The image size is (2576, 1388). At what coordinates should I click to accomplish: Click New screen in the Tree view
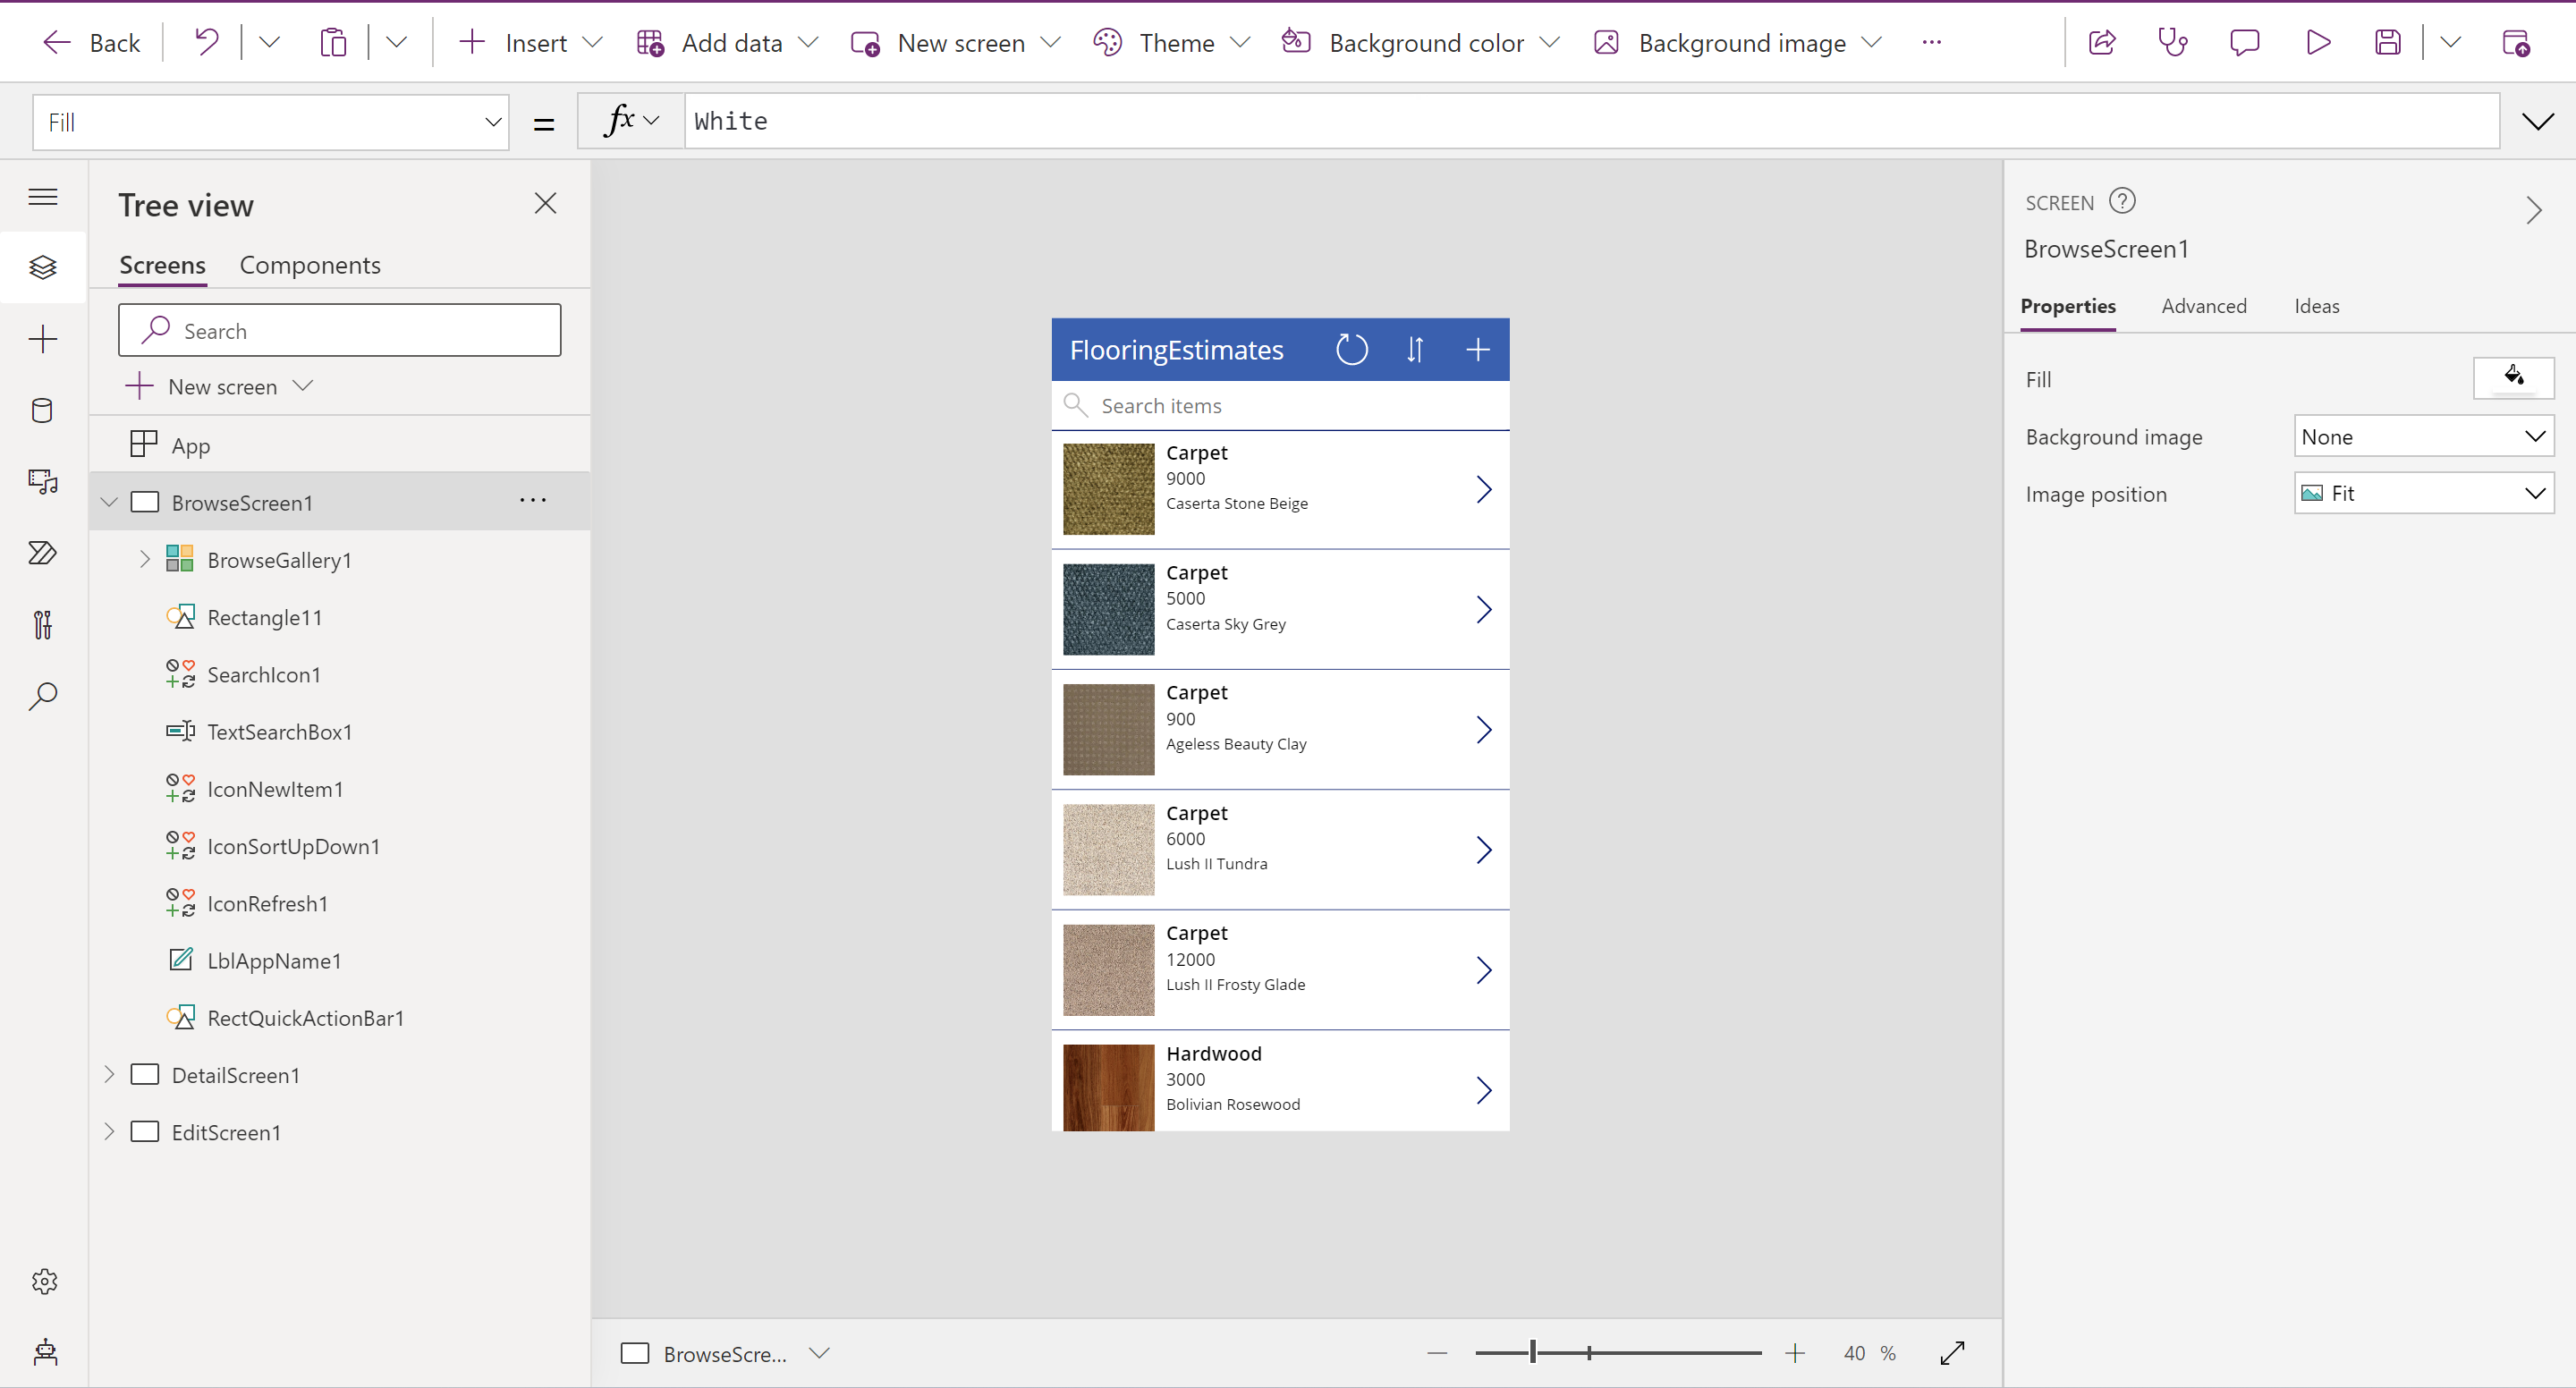pyautogui.click(x=221, y=386)
